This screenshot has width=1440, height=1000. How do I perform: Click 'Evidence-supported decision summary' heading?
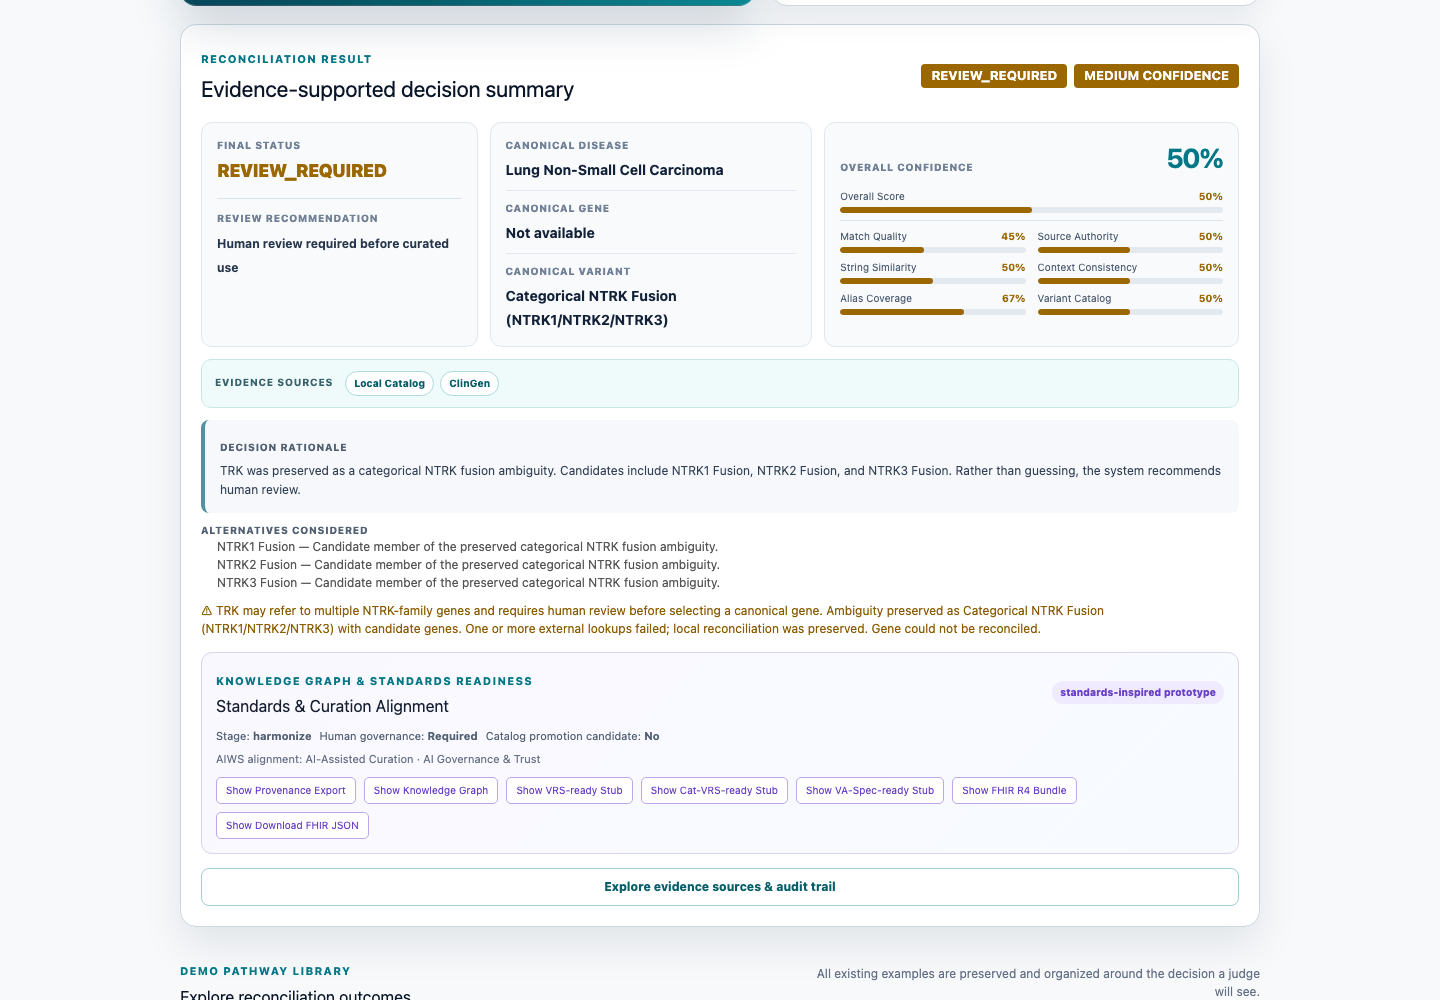click(x=387, y=90)
